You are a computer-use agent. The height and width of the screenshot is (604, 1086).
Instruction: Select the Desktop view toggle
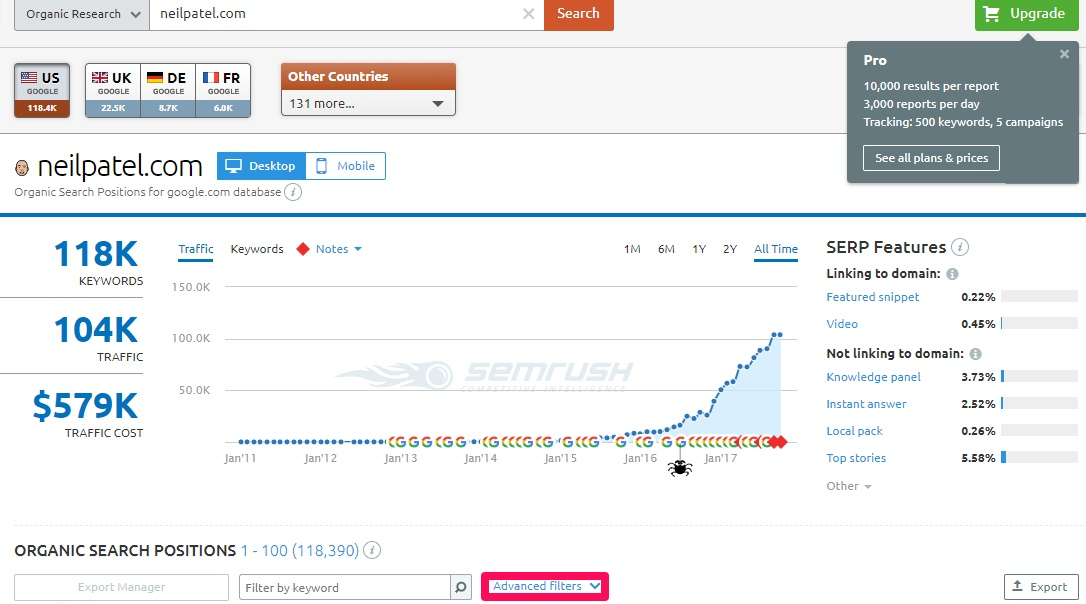(x=261, y=166)
